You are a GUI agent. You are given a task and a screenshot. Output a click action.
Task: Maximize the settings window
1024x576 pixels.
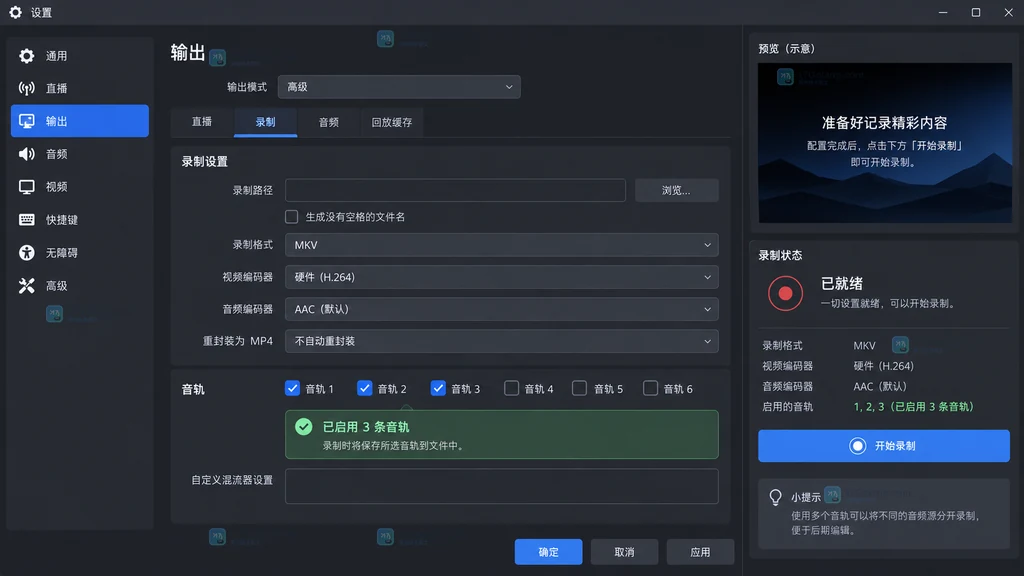pyautogui.click(x=976, y=12)
